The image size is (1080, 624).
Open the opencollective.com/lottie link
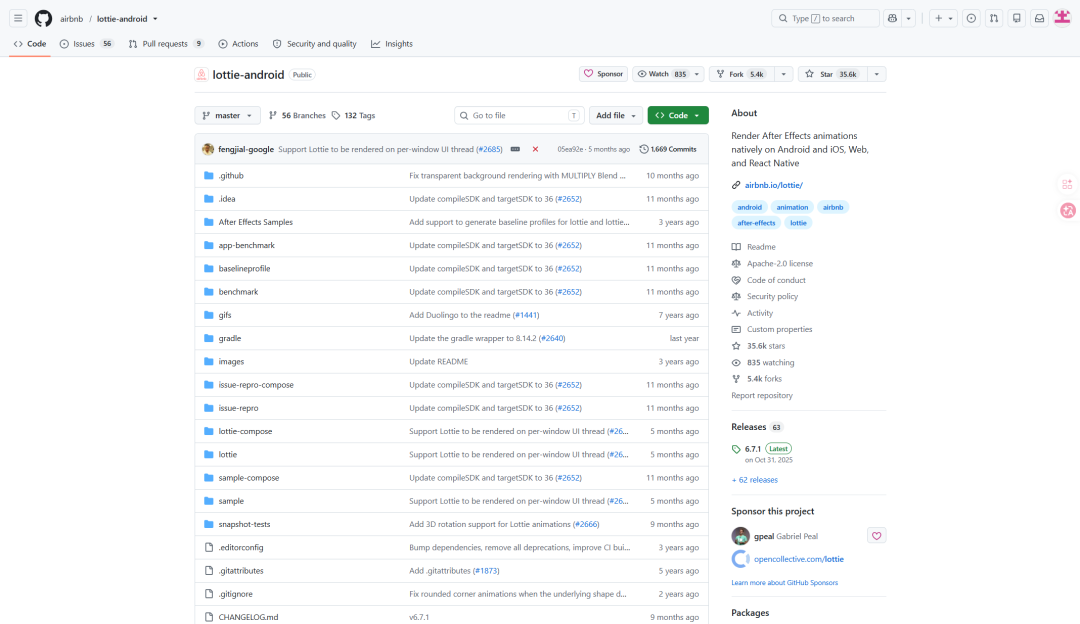pos(799,559)
